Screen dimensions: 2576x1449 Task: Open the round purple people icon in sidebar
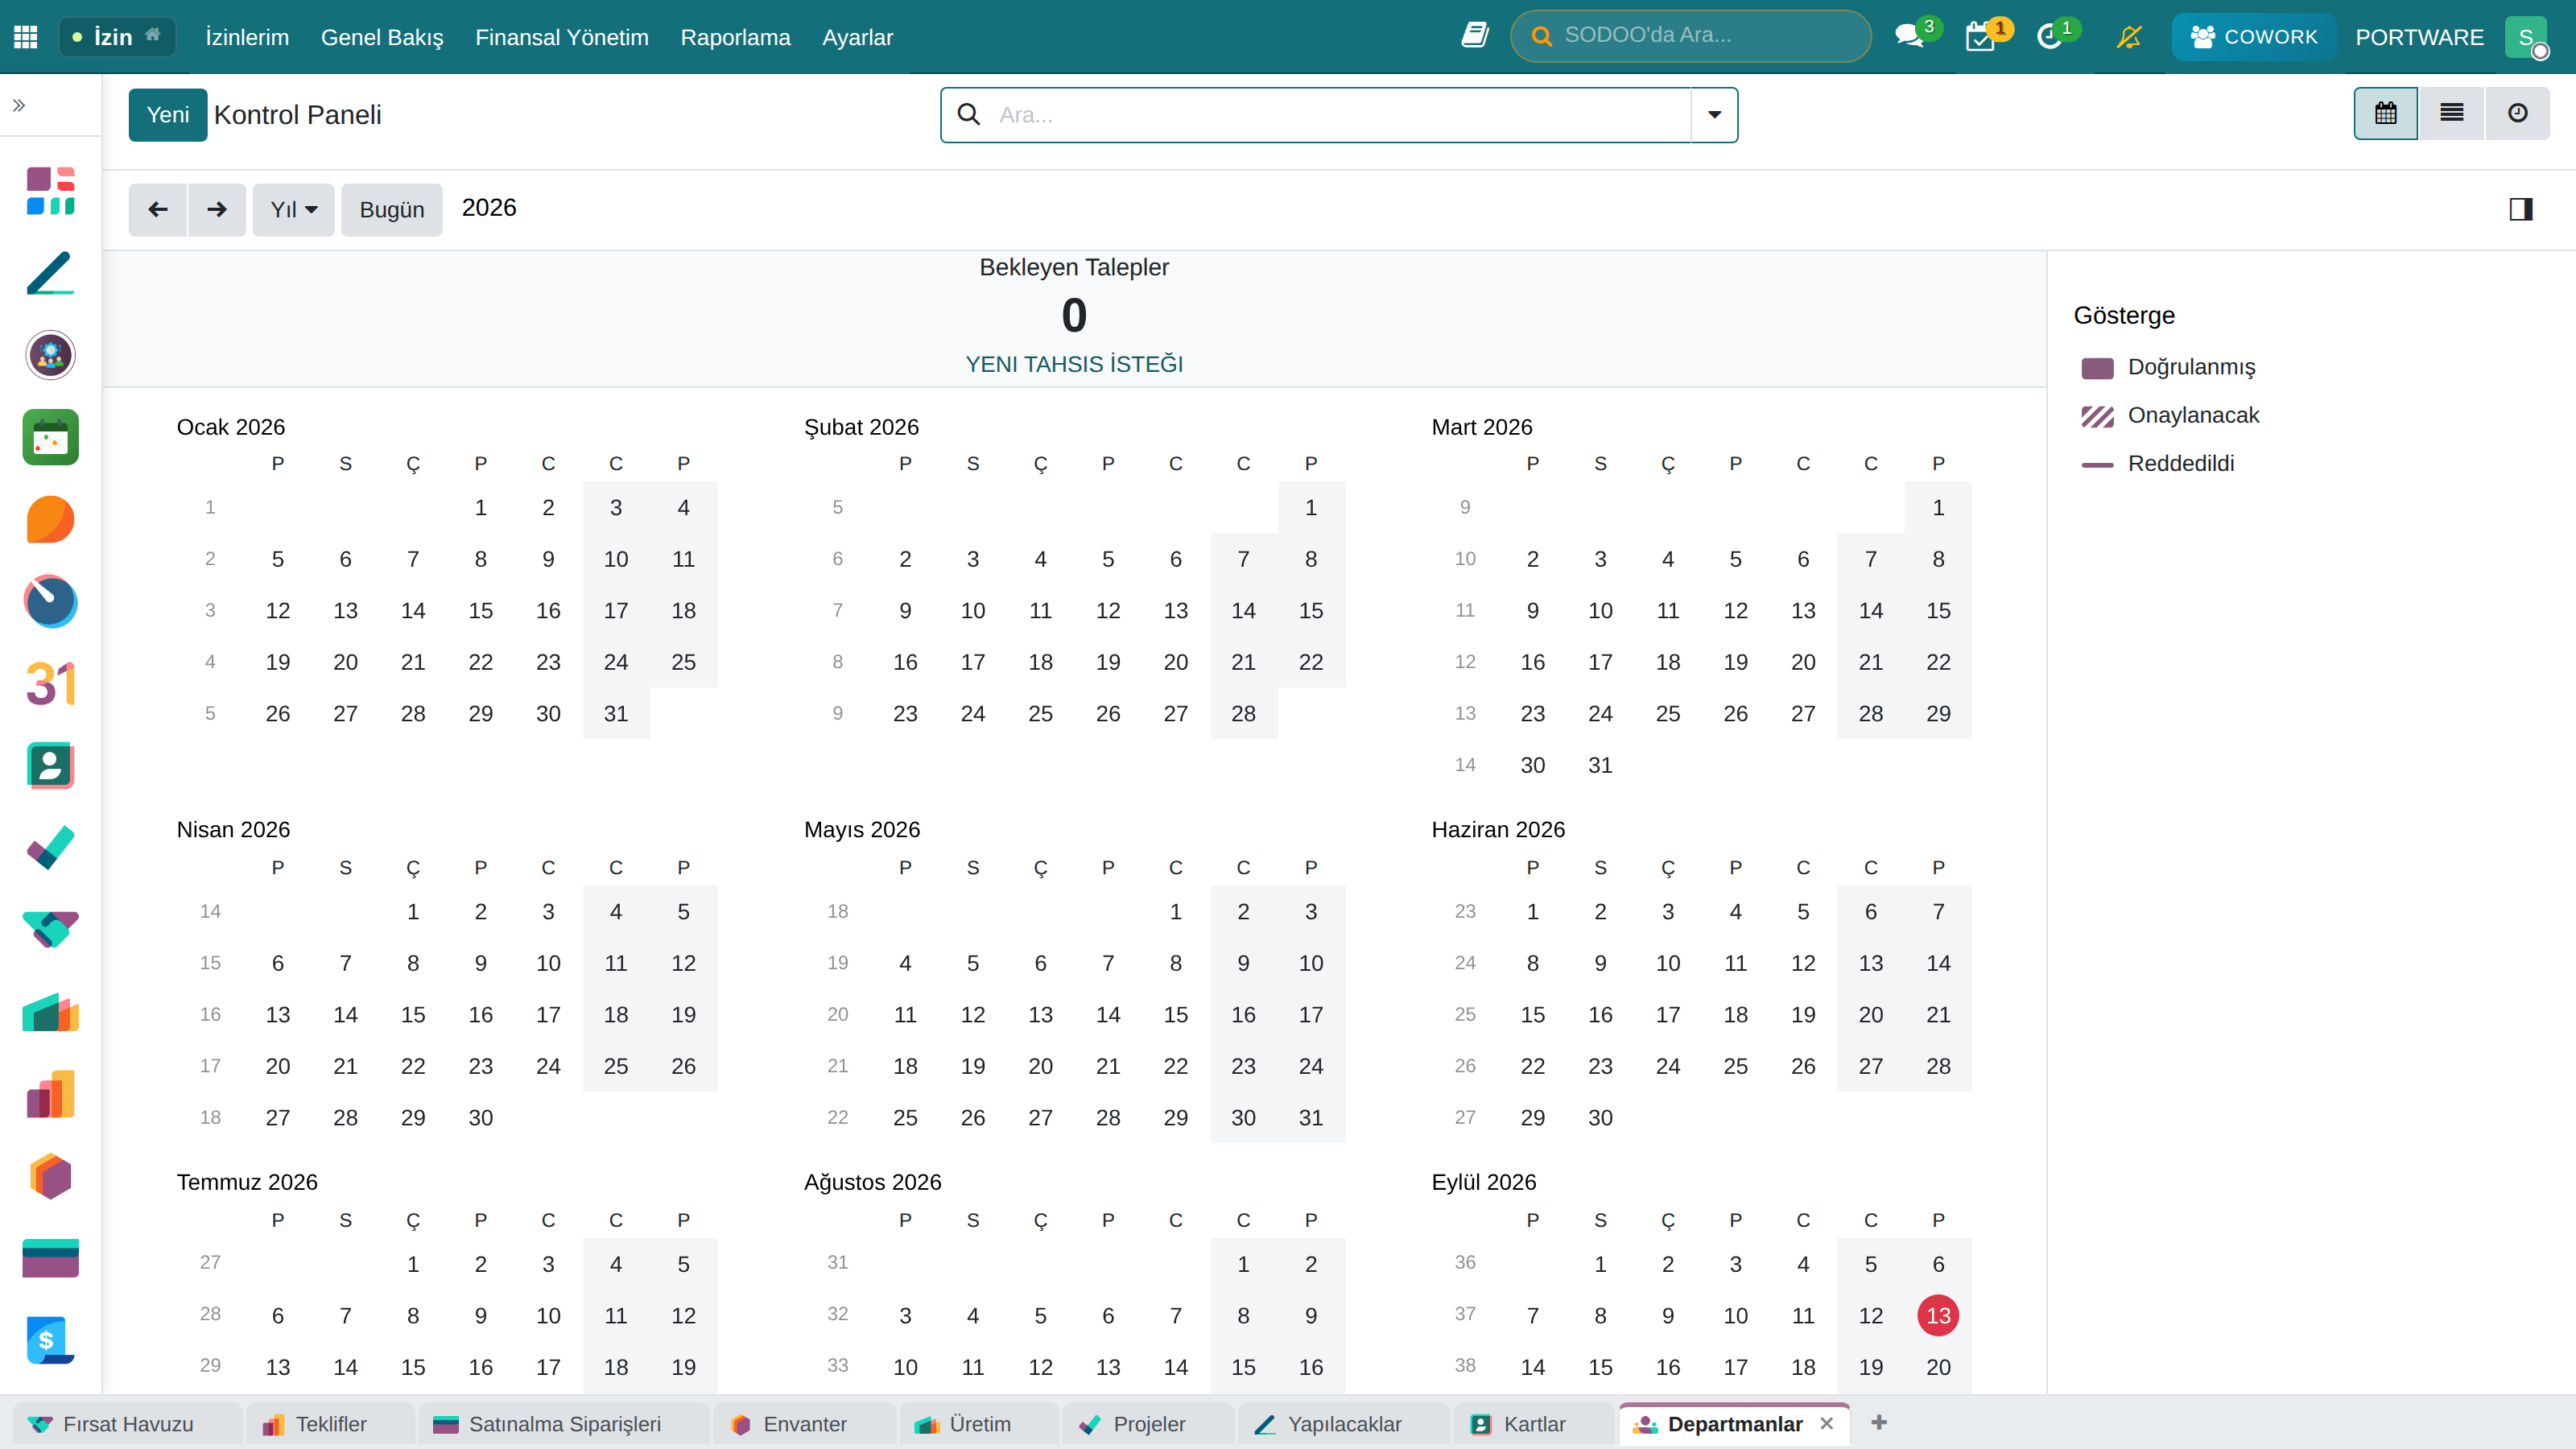pos(50,355)
